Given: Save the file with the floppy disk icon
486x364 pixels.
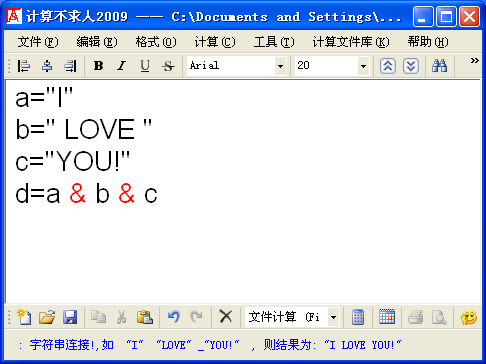Looking at the screenshot, I should [x=70, y=317].
